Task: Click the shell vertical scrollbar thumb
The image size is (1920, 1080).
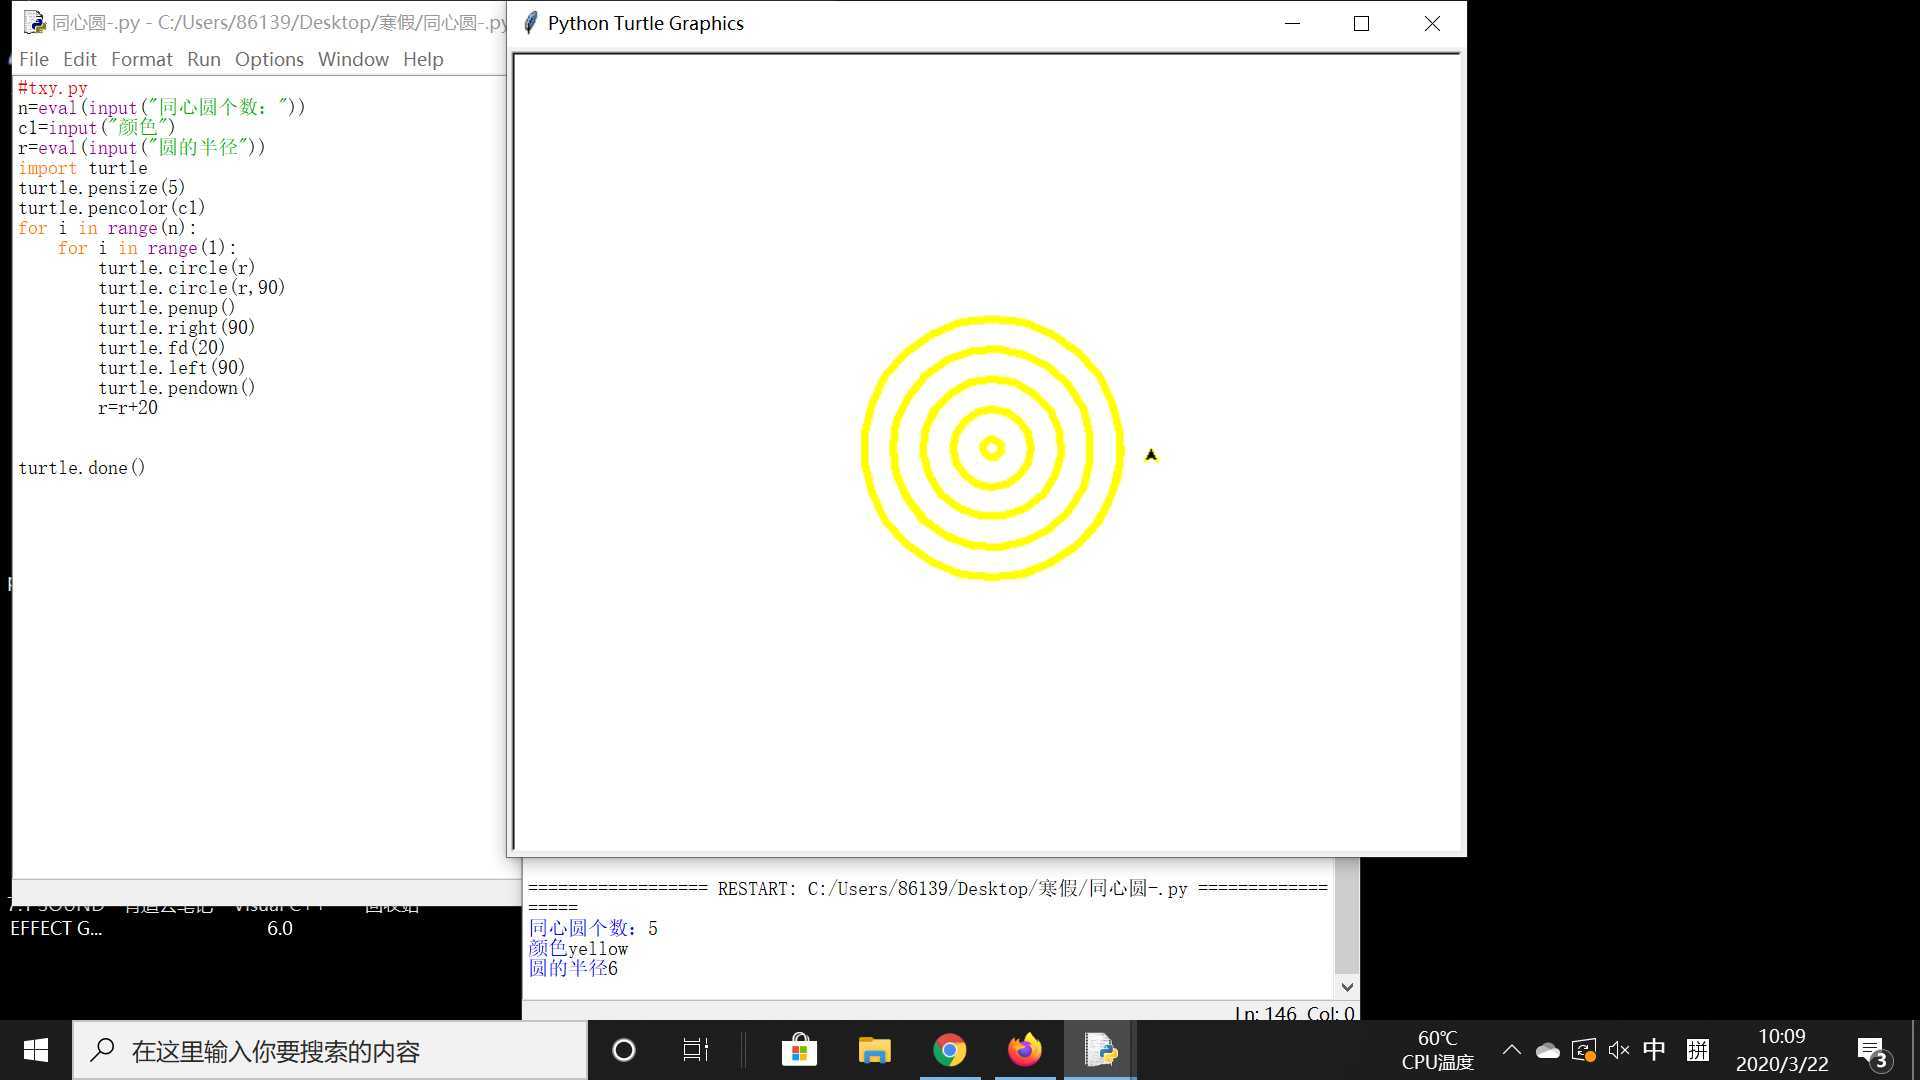Action: click(x=1347, y=916)
